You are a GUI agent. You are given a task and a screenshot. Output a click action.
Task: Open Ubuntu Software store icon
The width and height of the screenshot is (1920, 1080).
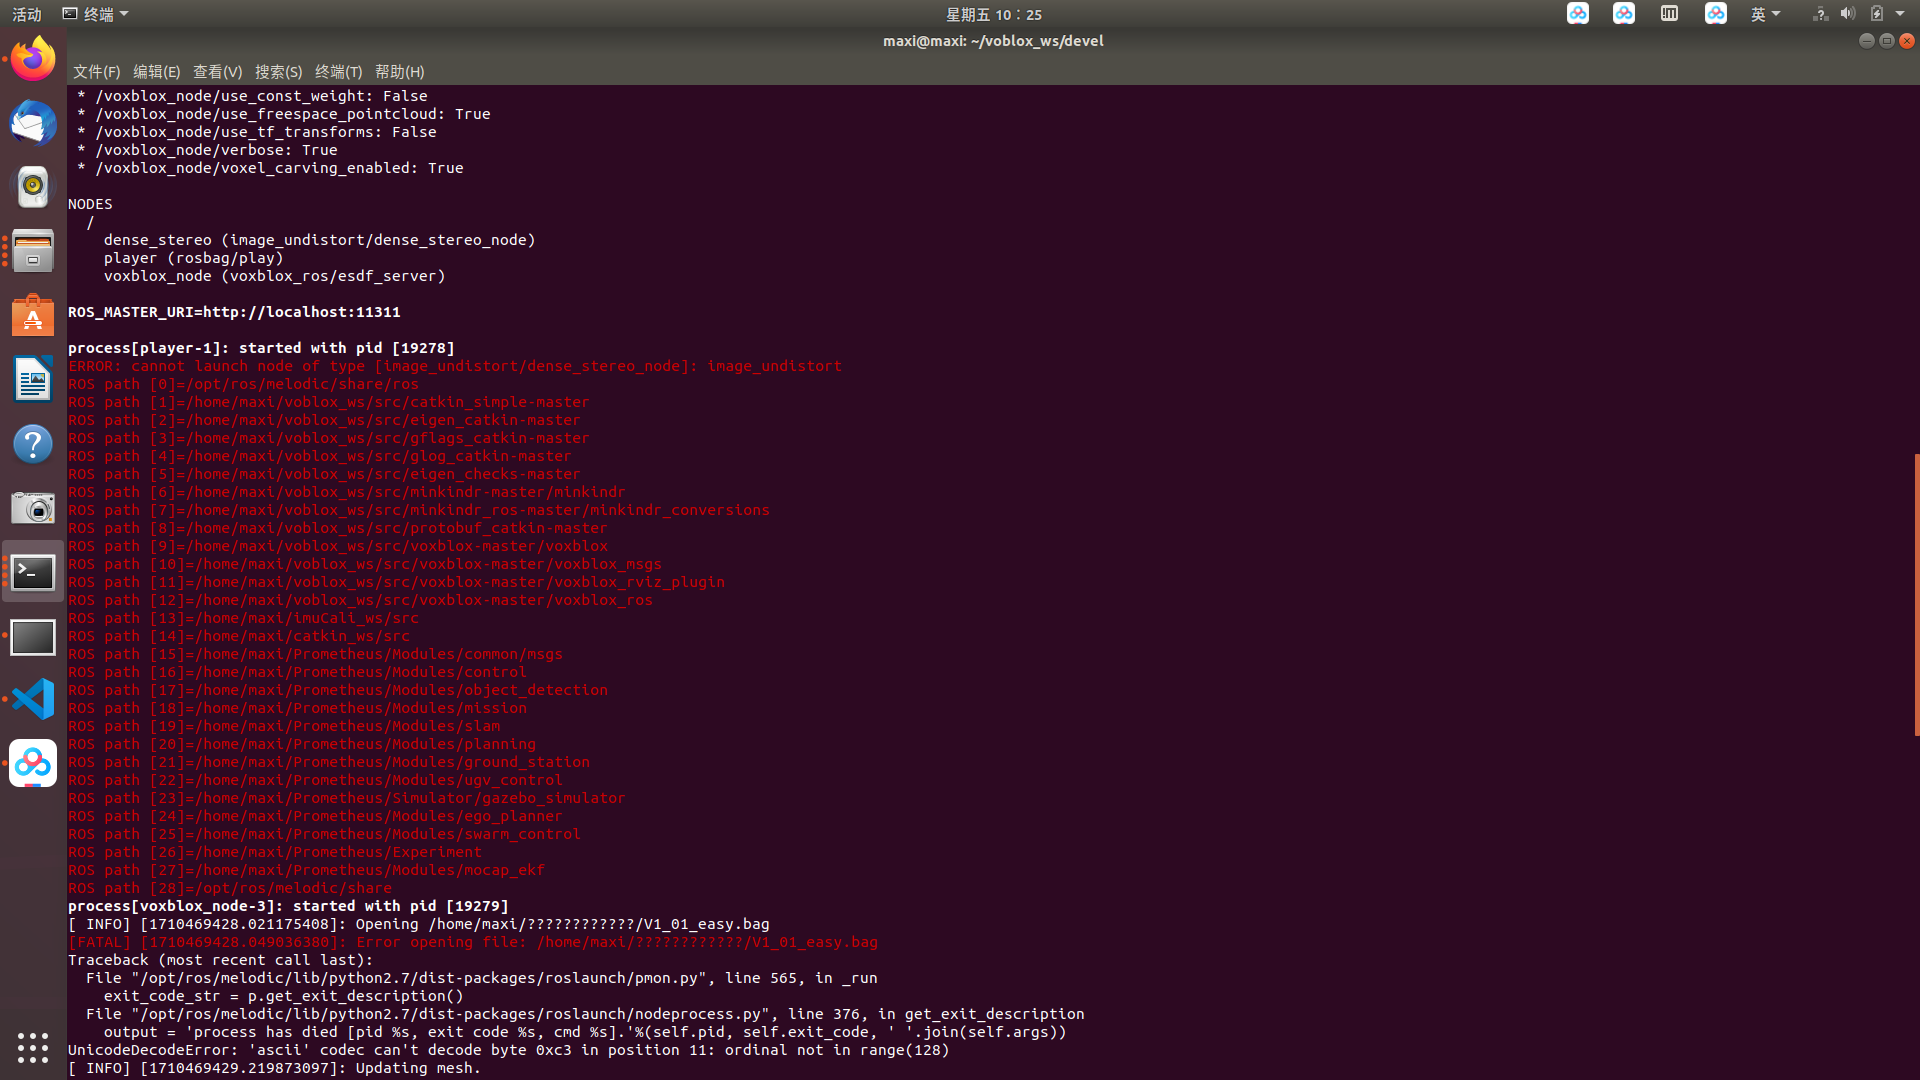33,316
